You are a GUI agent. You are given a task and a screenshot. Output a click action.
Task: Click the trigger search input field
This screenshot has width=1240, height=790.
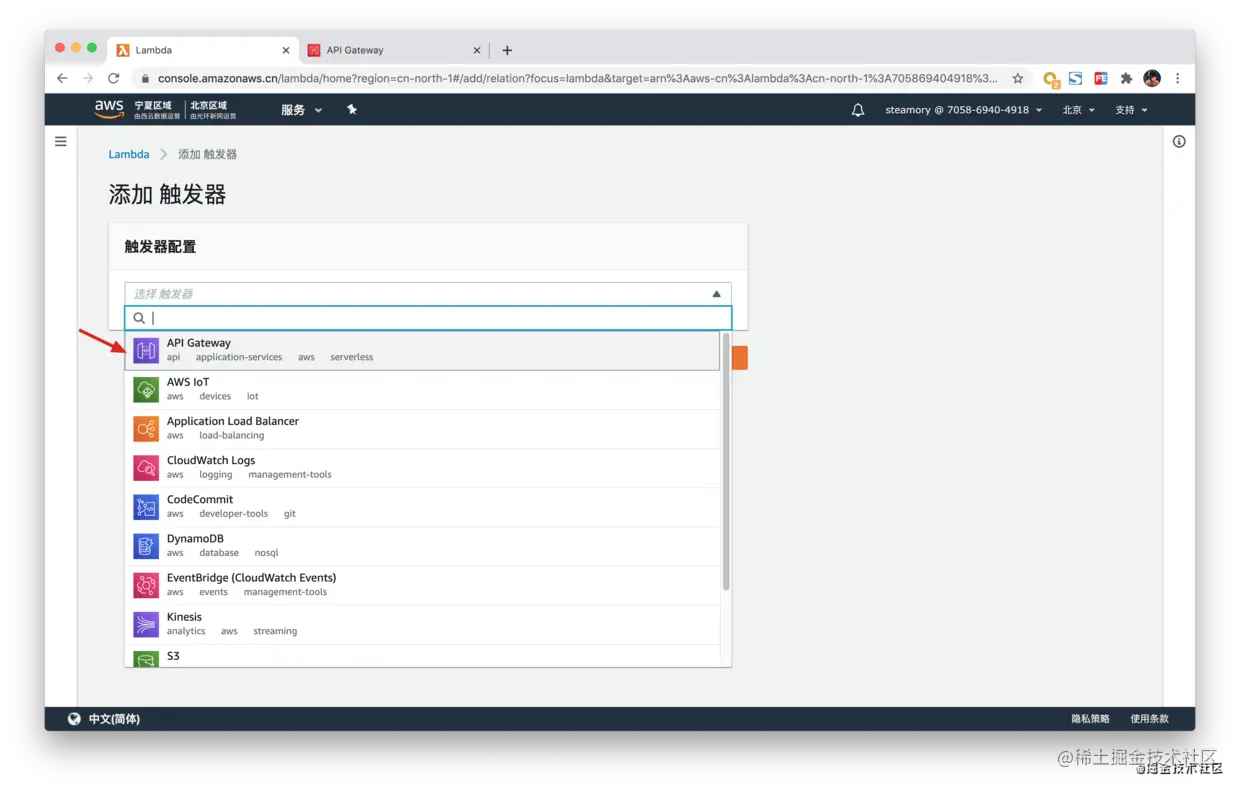click(x=428, y=318)
